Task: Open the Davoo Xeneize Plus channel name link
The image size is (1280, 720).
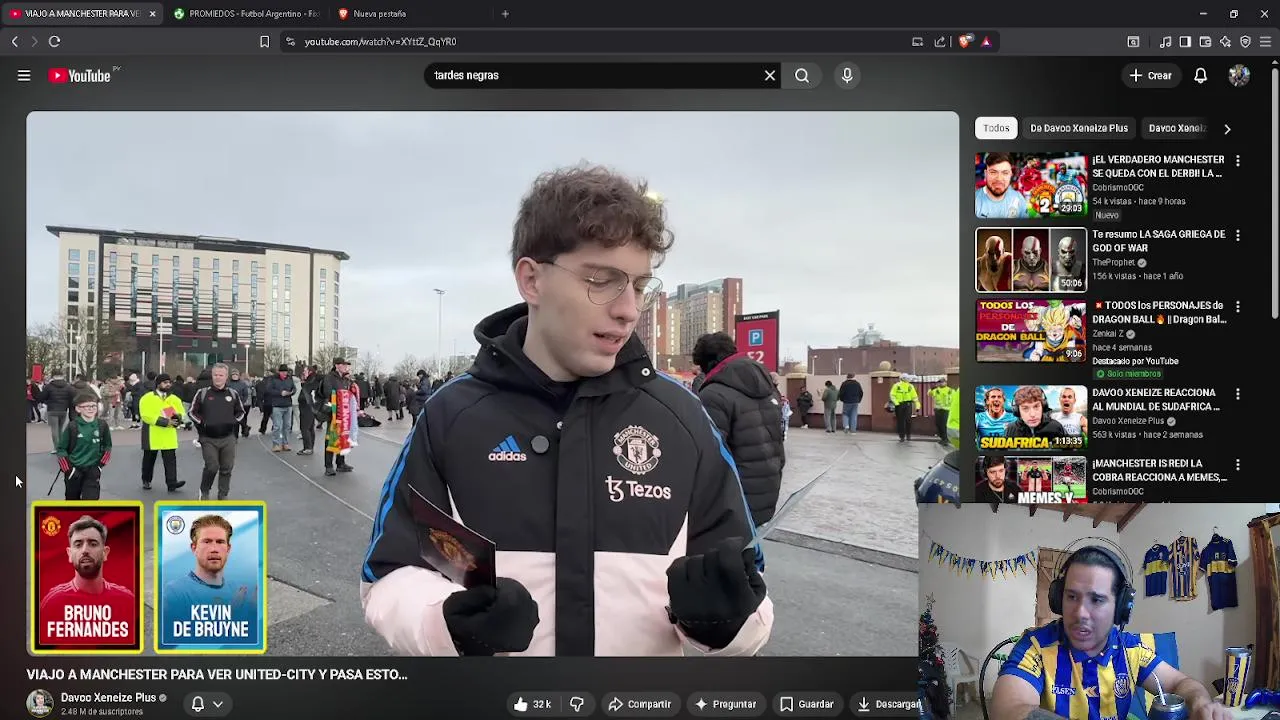Action: 108,697
